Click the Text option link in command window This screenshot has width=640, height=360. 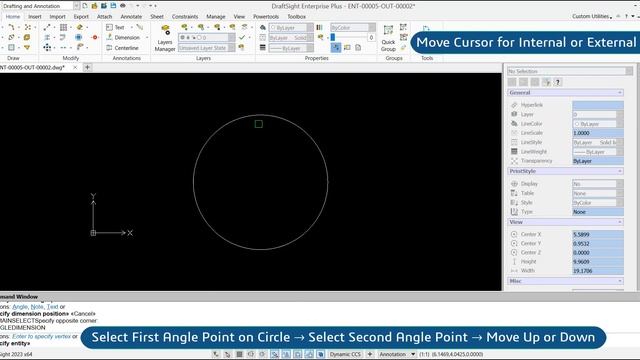[x=52, y=307]
